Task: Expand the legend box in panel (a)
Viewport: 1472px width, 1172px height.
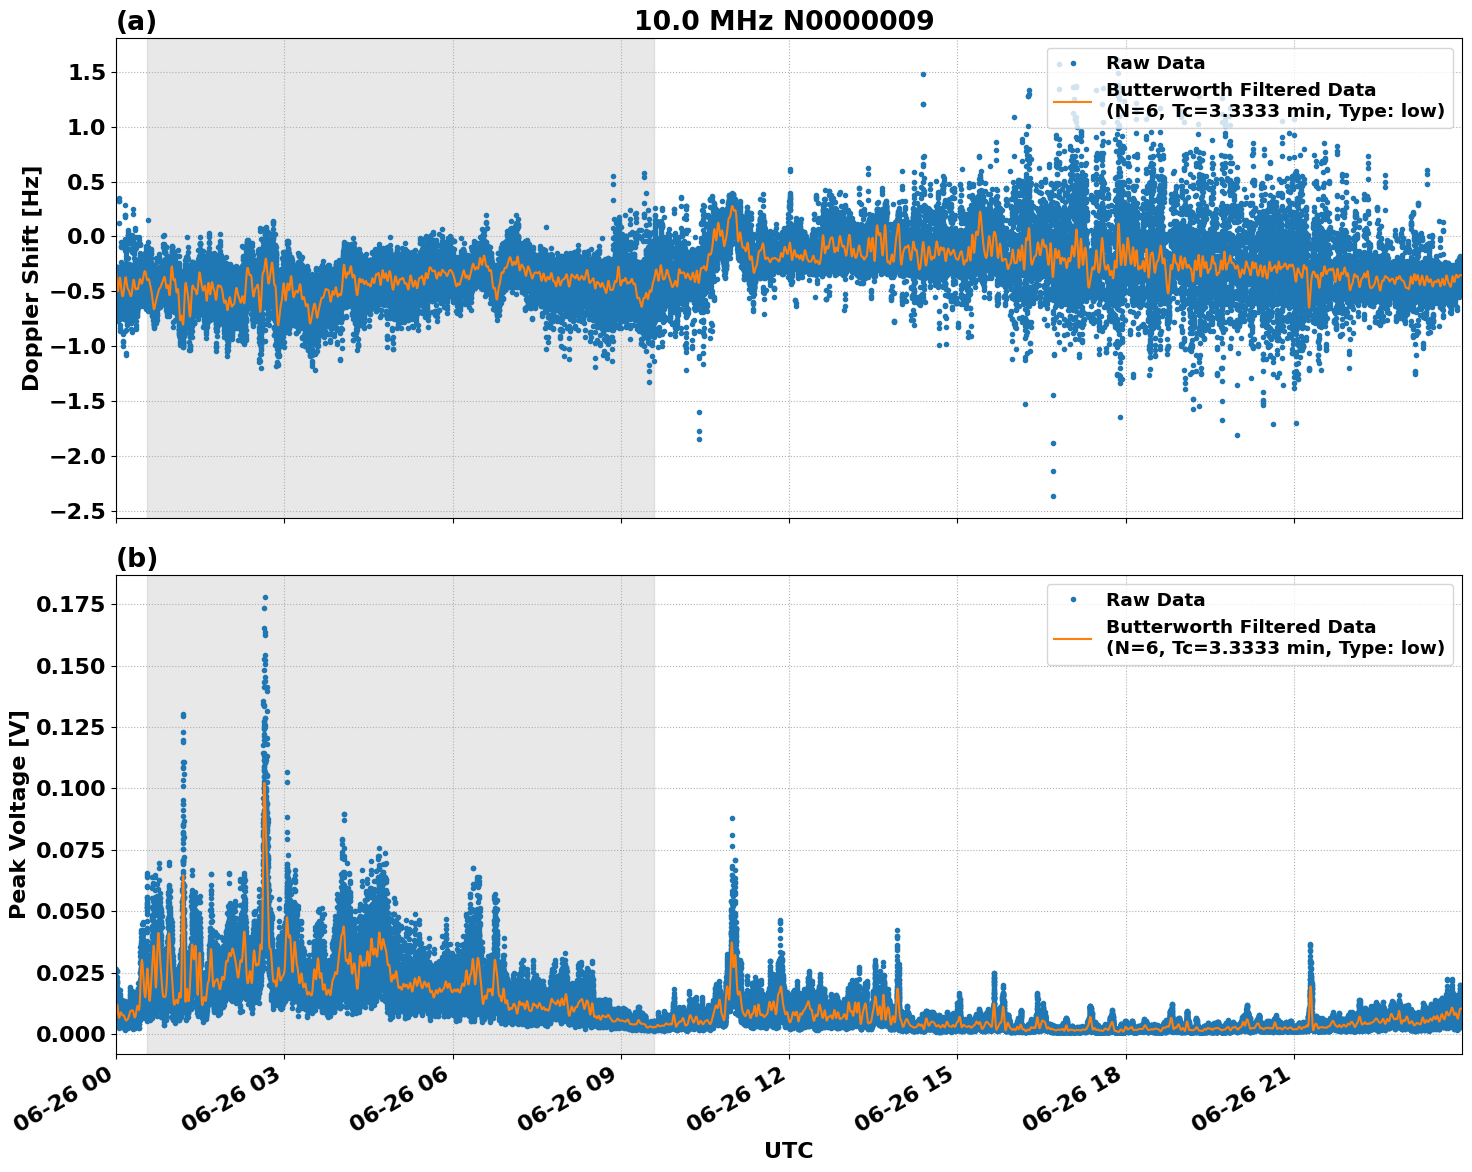Action: pos(1250,85)
